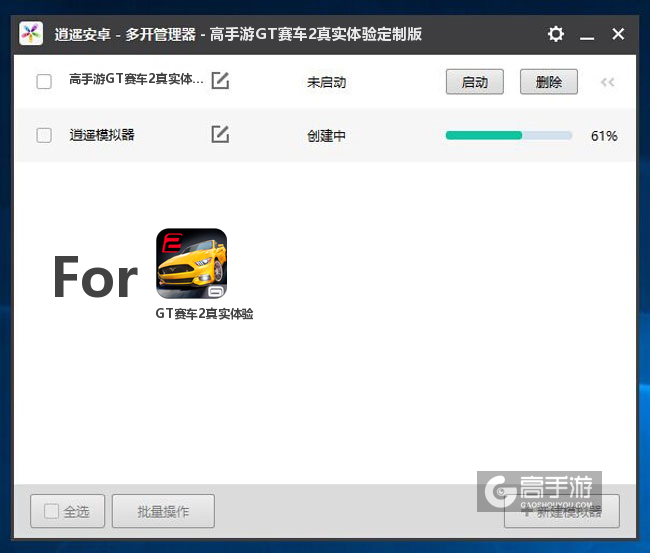Tick the checkbox for 逍遥模拟器 row
Image resolution: width=650 pixels, height=553 pixels.
44,135
